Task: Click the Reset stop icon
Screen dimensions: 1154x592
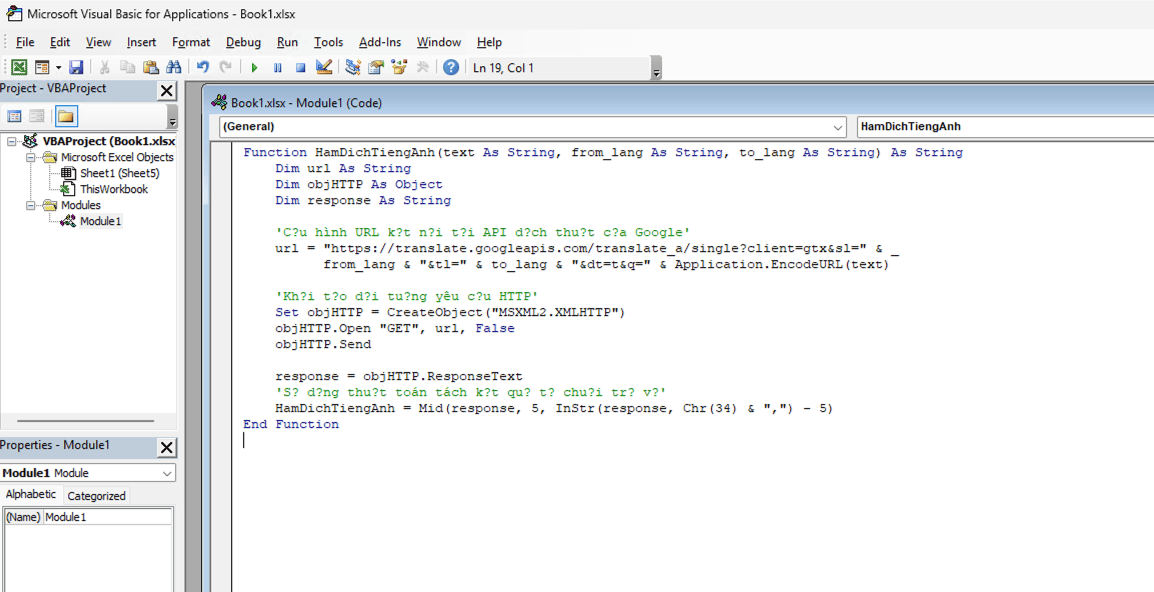Action: click(x=300, y=67)
